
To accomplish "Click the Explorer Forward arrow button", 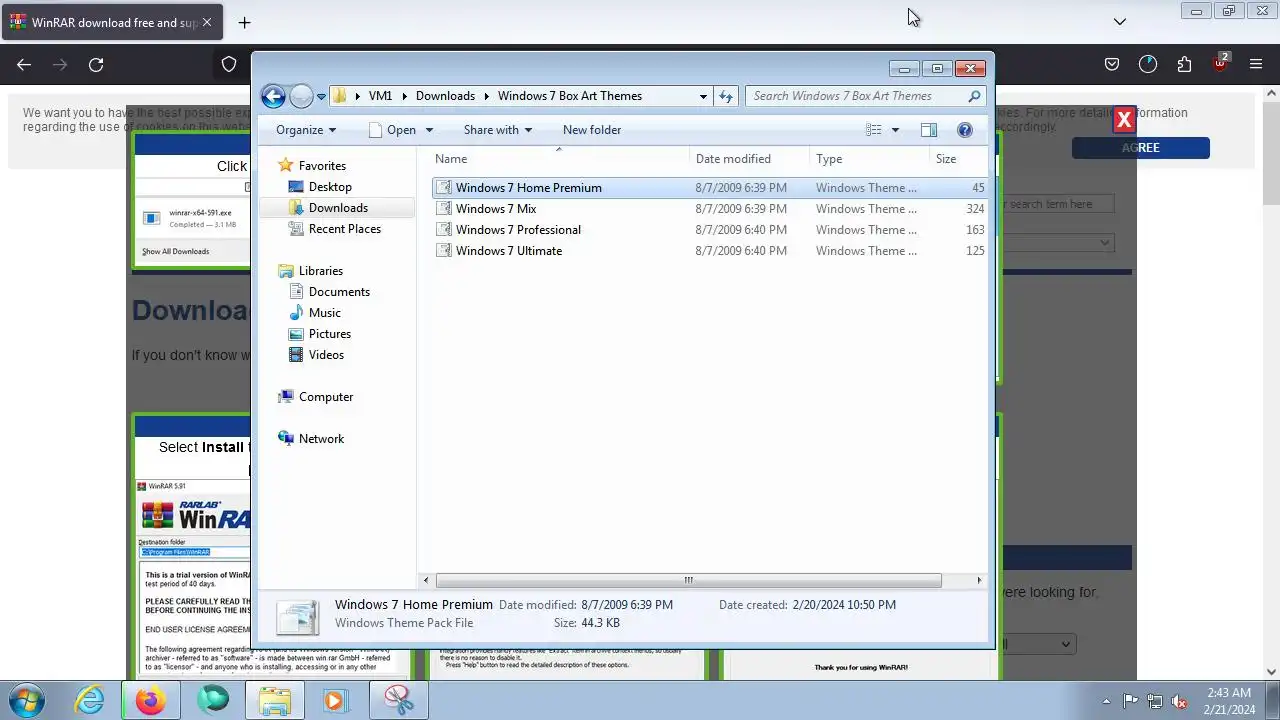I will 301,96.
